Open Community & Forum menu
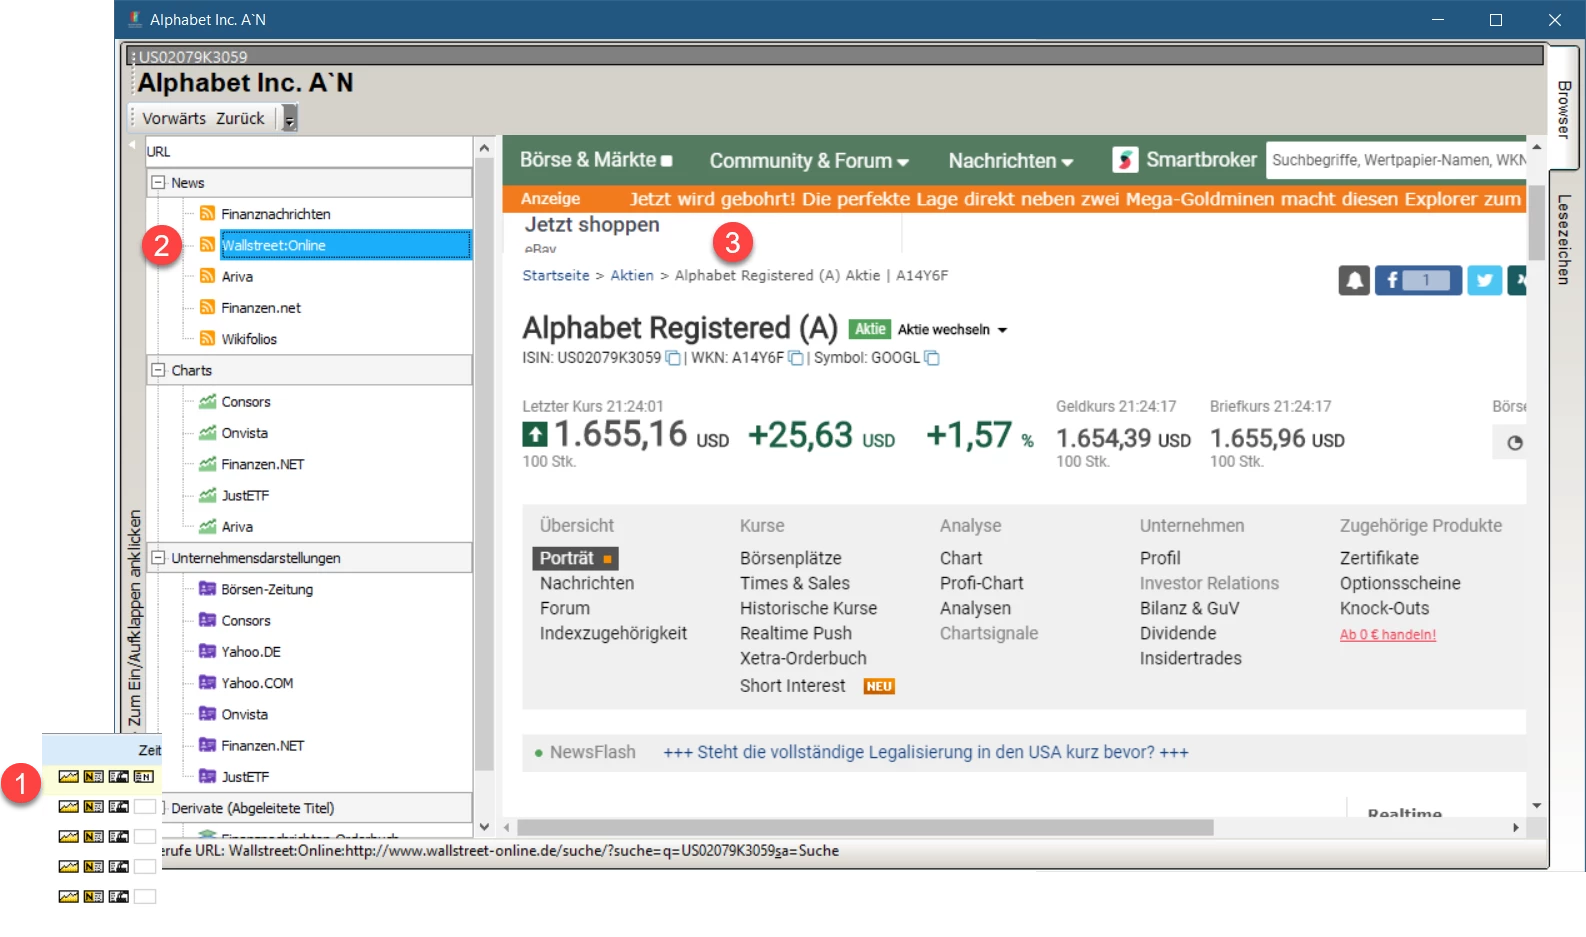 [x=808, y=161]
